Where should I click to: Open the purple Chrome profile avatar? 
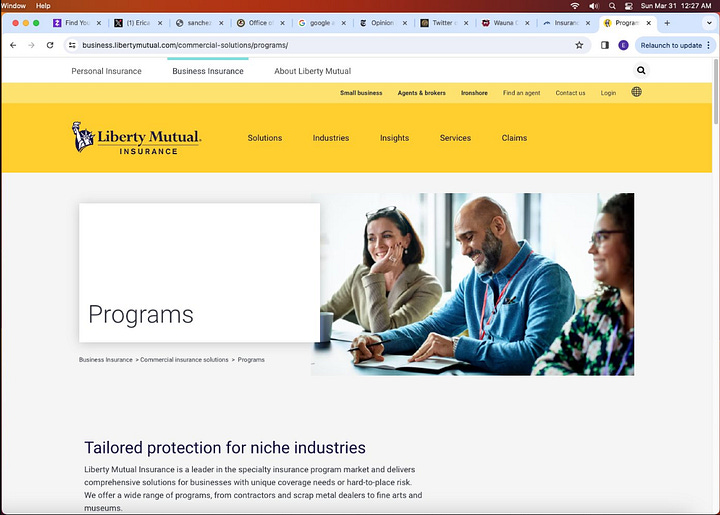tap(623, 45)
